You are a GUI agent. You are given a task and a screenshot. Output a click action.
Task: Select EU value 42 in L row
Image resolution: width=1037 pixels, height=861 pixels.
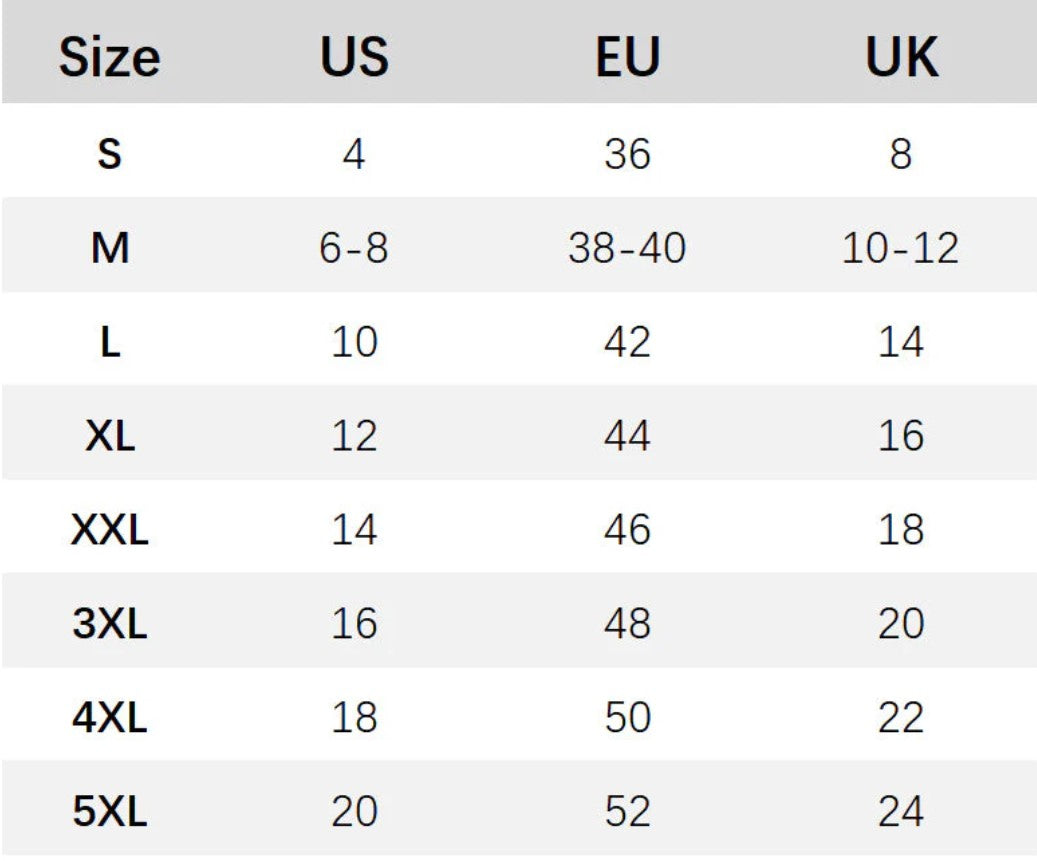[x=627, y=342]
